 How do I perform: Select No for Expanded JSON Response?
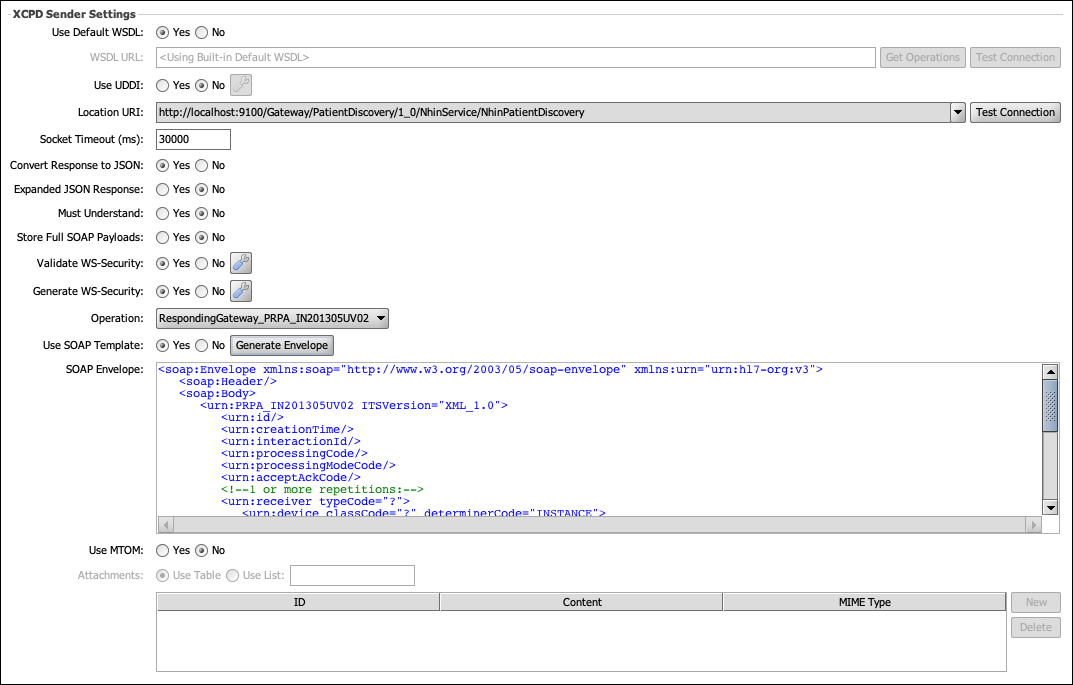tap(201, 190)
